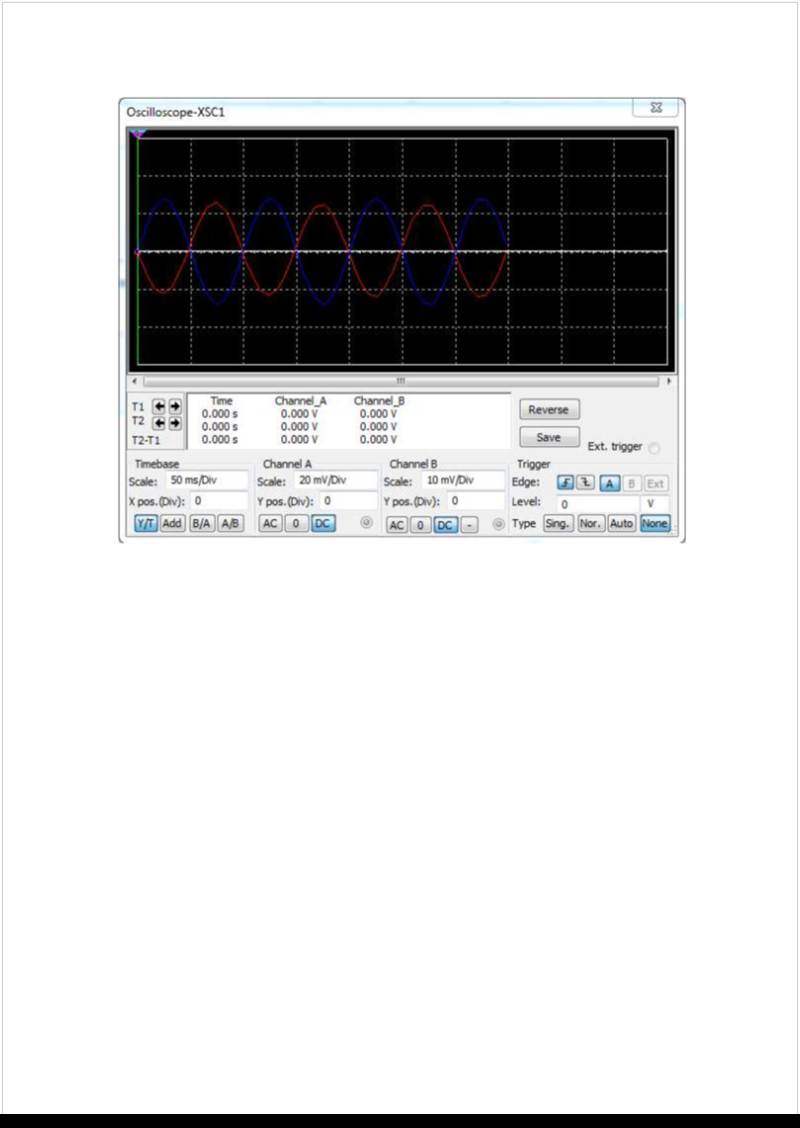Screen dimensions: 800x1128
Task: Toggle Channel A AC coupling
Action: tap(271, 524)
